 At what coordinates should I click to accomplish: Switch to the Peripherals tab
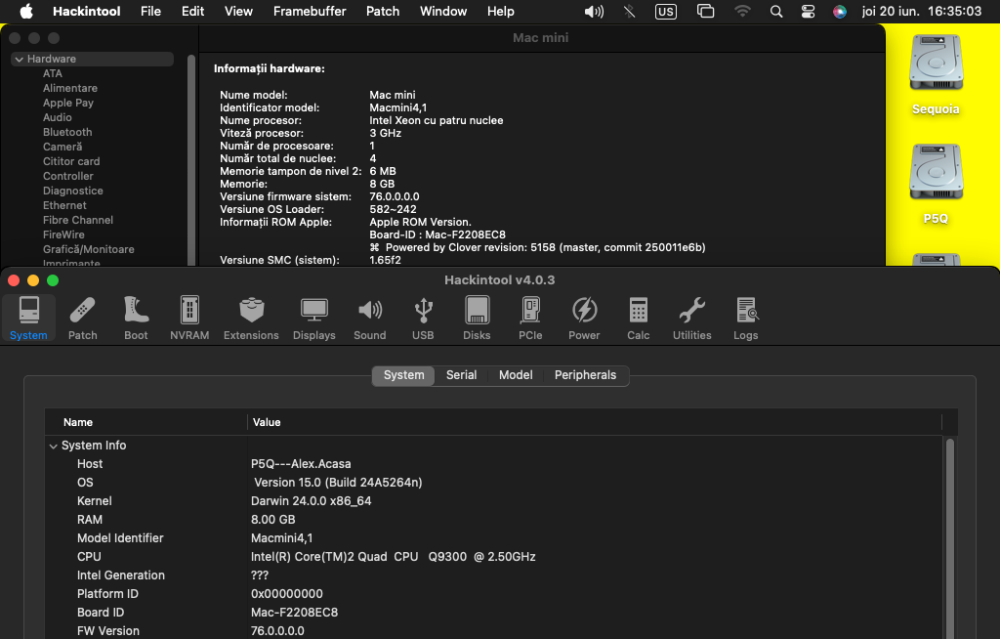(585, 375)
